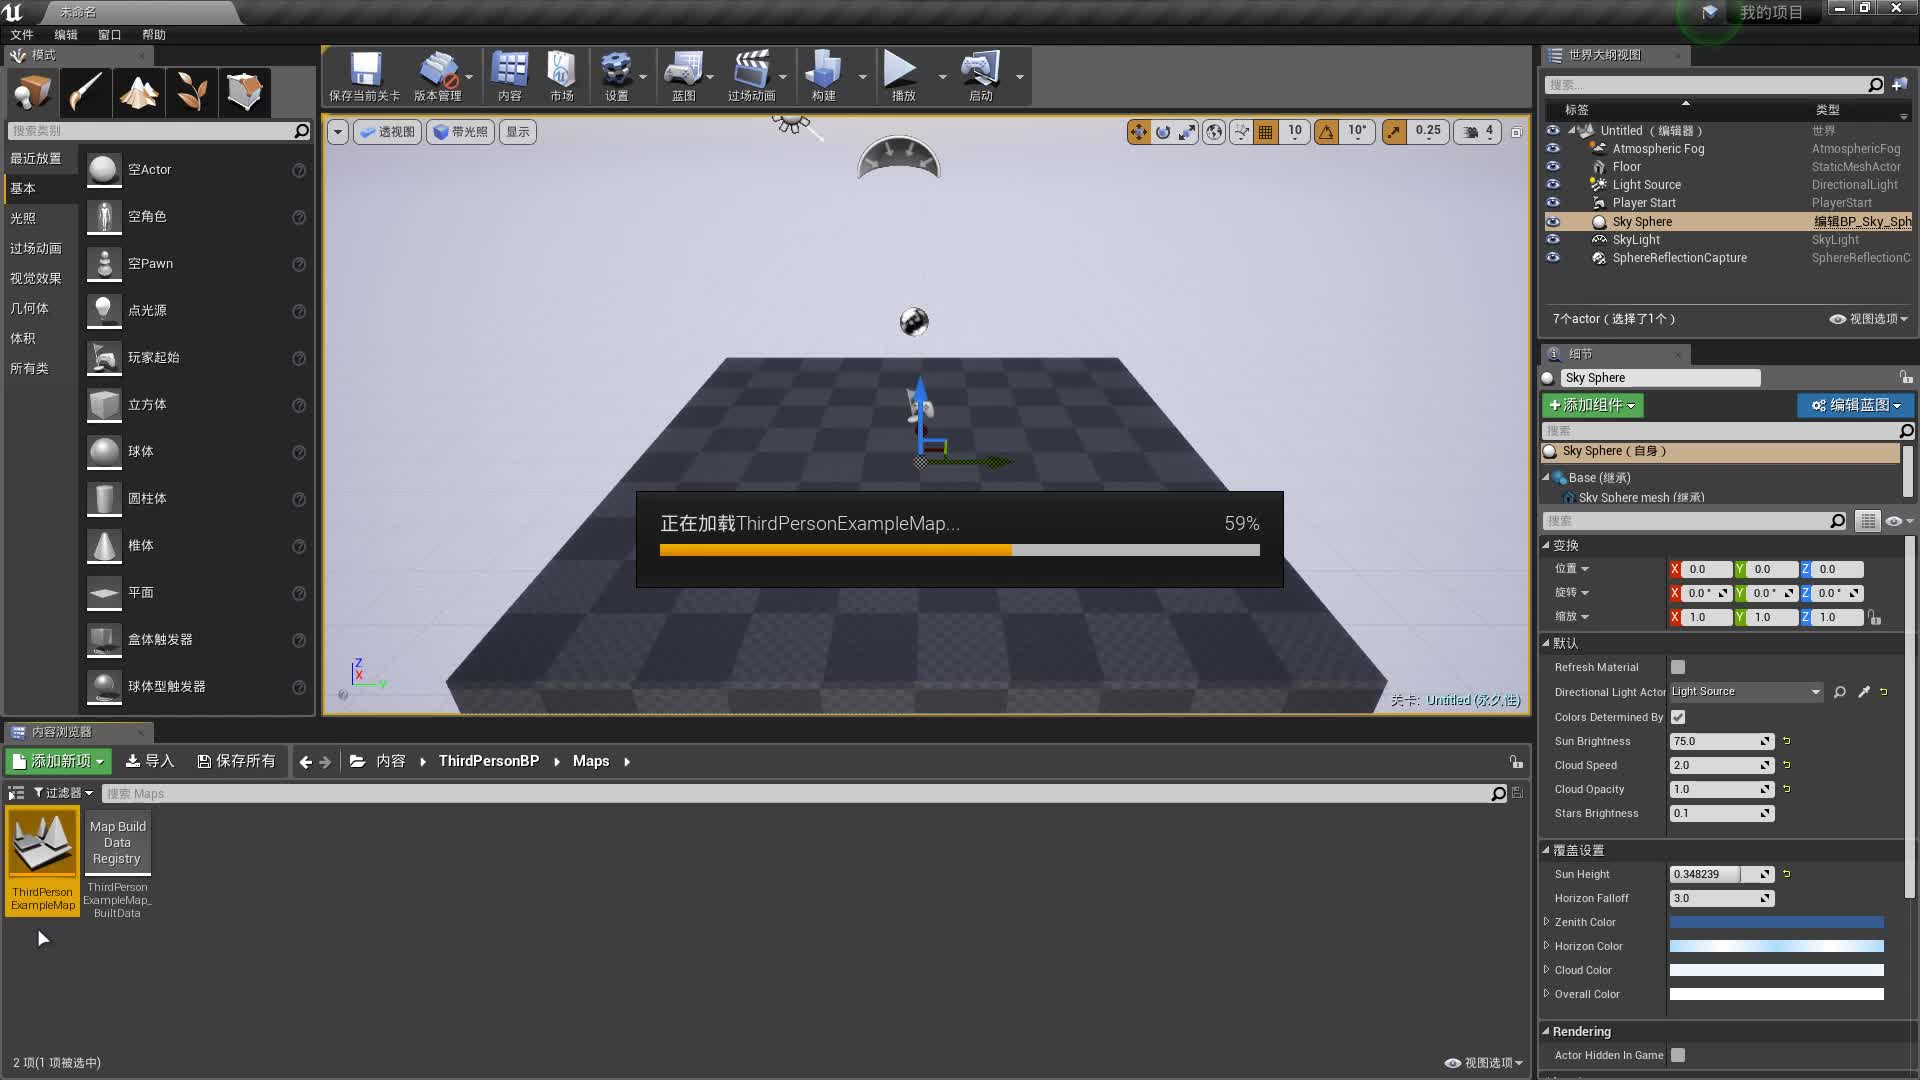Select the rotate gizmo tool in viewport
Image resolution: width=1920 pixels, height=1080 pixels.
[1163, 131]
